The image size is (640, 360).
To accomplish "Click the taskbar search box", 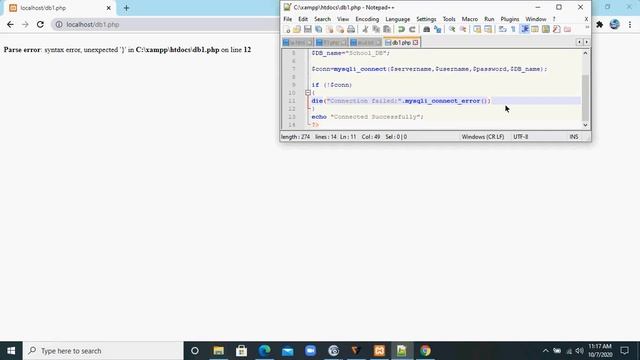I will [x=103, y=351].
